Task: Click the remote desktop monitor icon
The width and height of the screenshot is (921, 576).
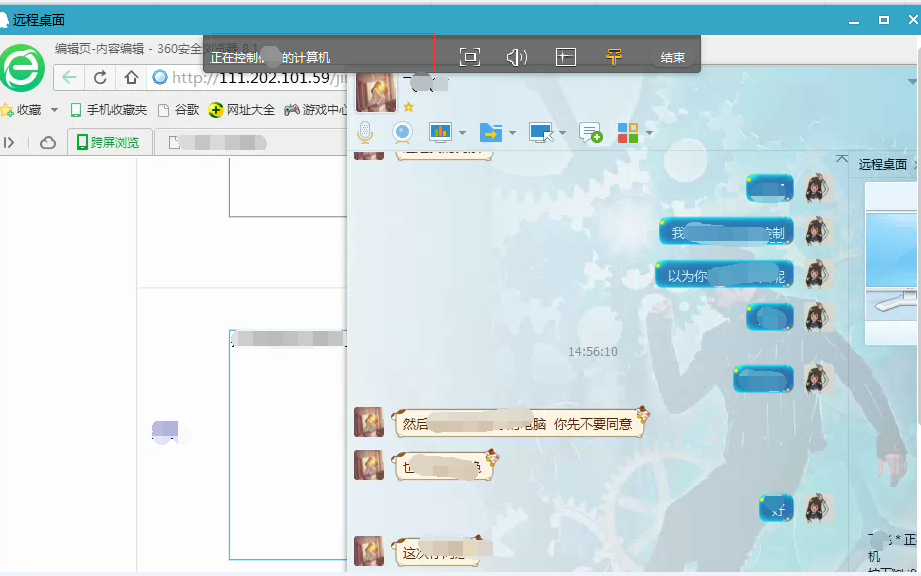Action: point(541,133)
